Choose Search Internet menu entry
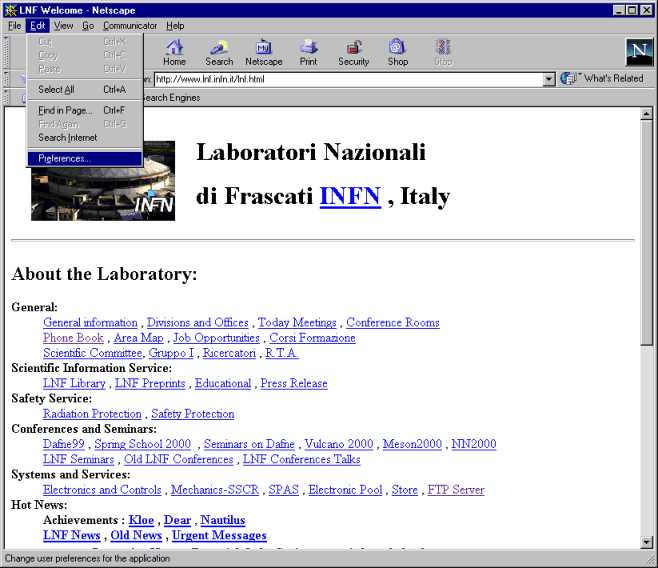The width and height of the screenshot is (658, 568). point(85,138)
